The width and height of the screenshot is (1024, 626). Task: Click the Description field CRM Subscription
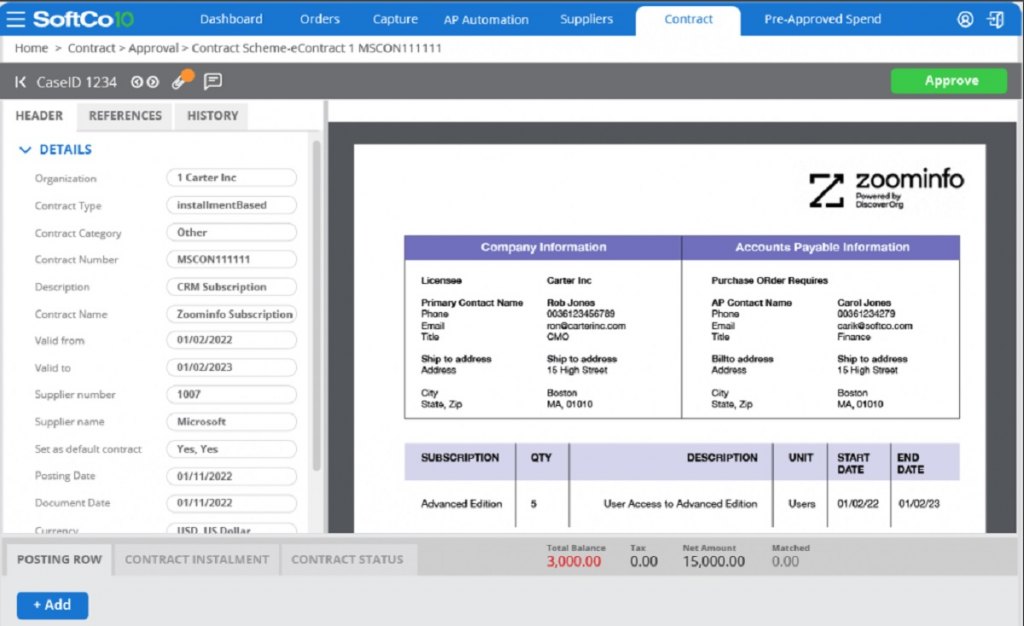click(x=231, y=287)
